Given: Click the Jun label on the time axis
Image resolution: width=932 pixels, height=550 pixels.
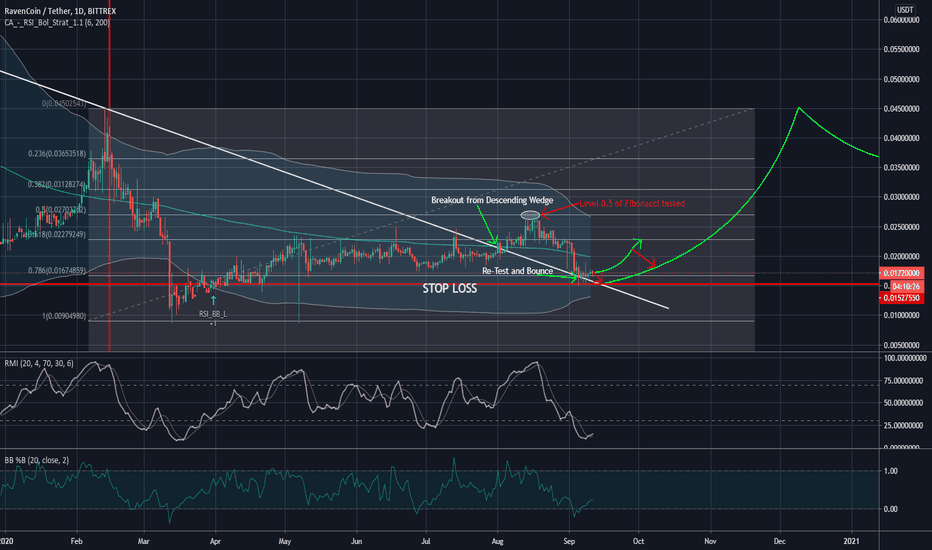Looking at the screenshot, I should pyautogui.click(x=357, y=542).
